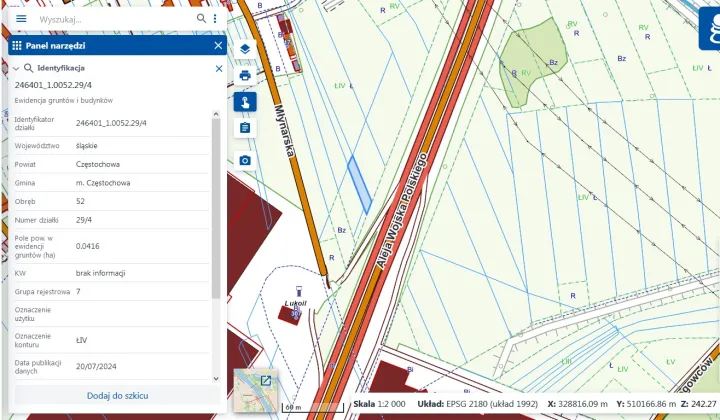Click the grid icon in Panel narzędzi header
The image size is (720, 420).
pyautogui.click(x=17, y=46)
